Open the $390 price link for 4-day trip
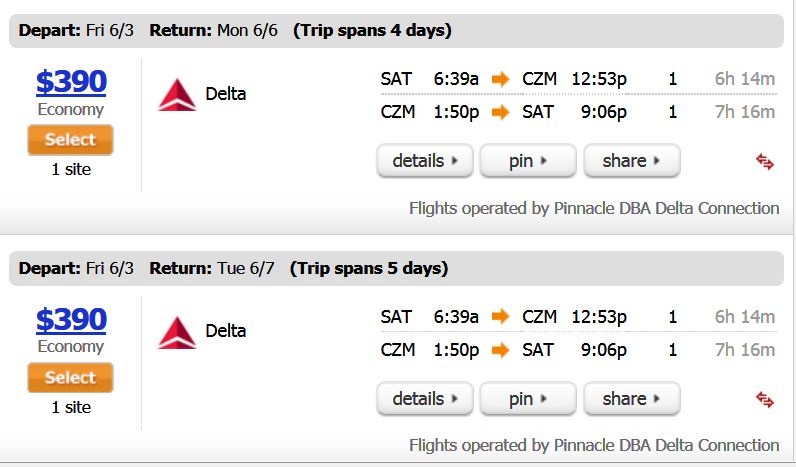 (71, 81)
